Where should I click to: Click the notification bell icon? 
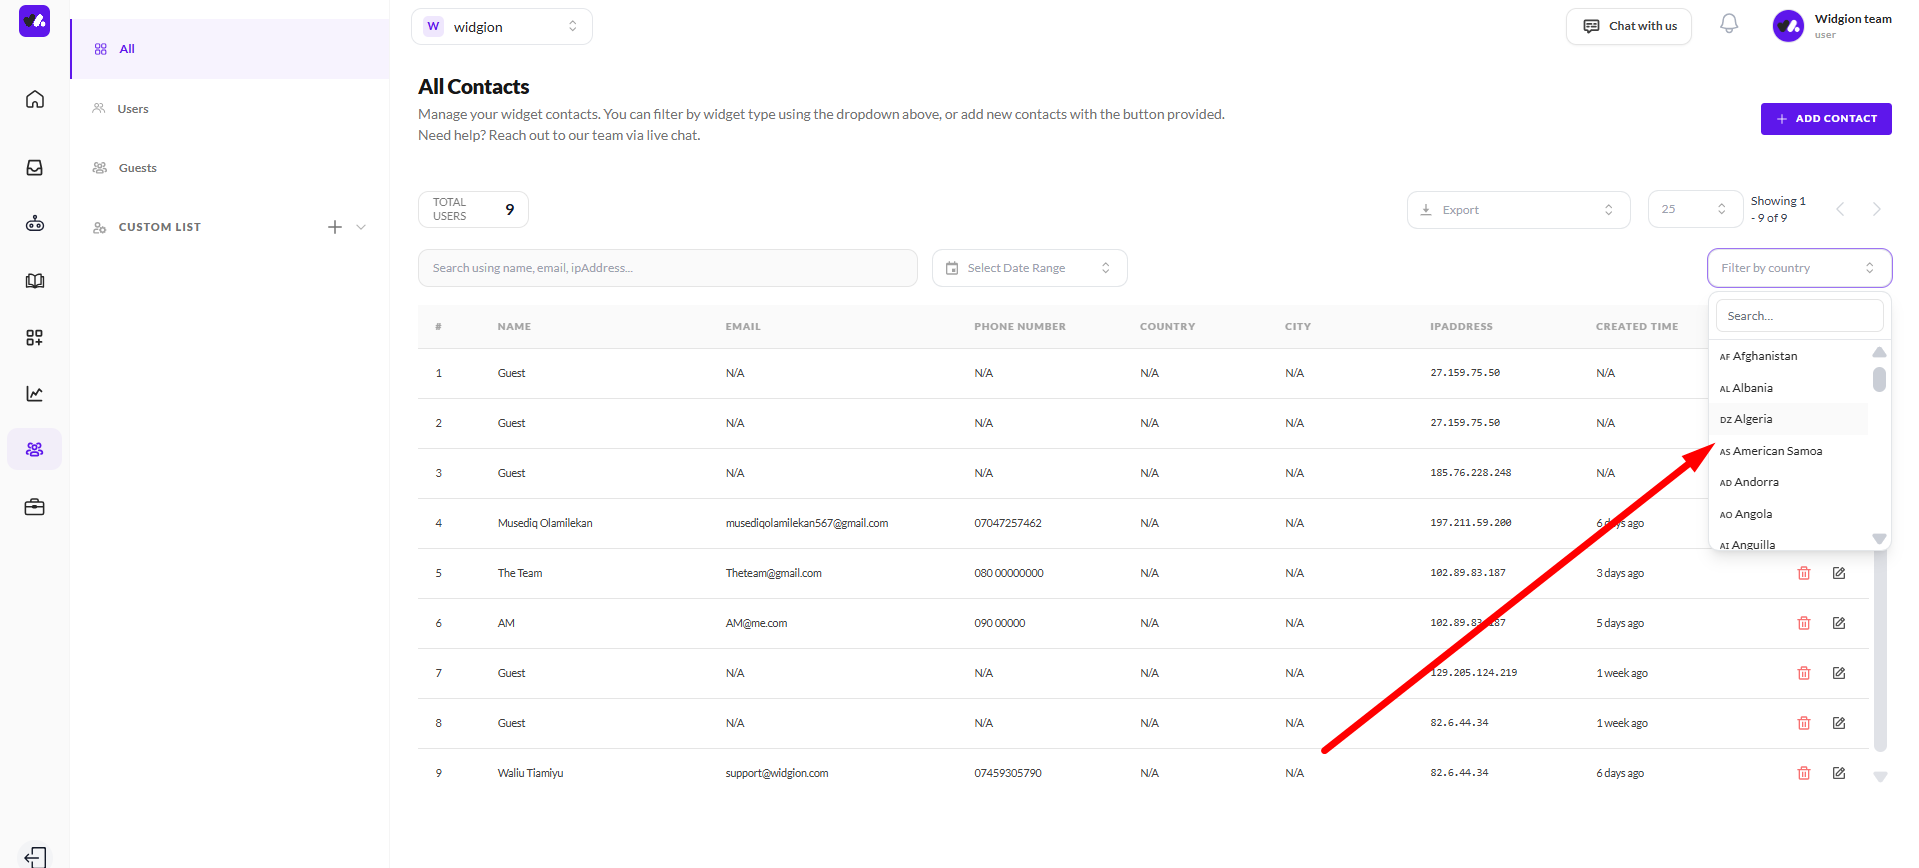[x=1729, y=24]
